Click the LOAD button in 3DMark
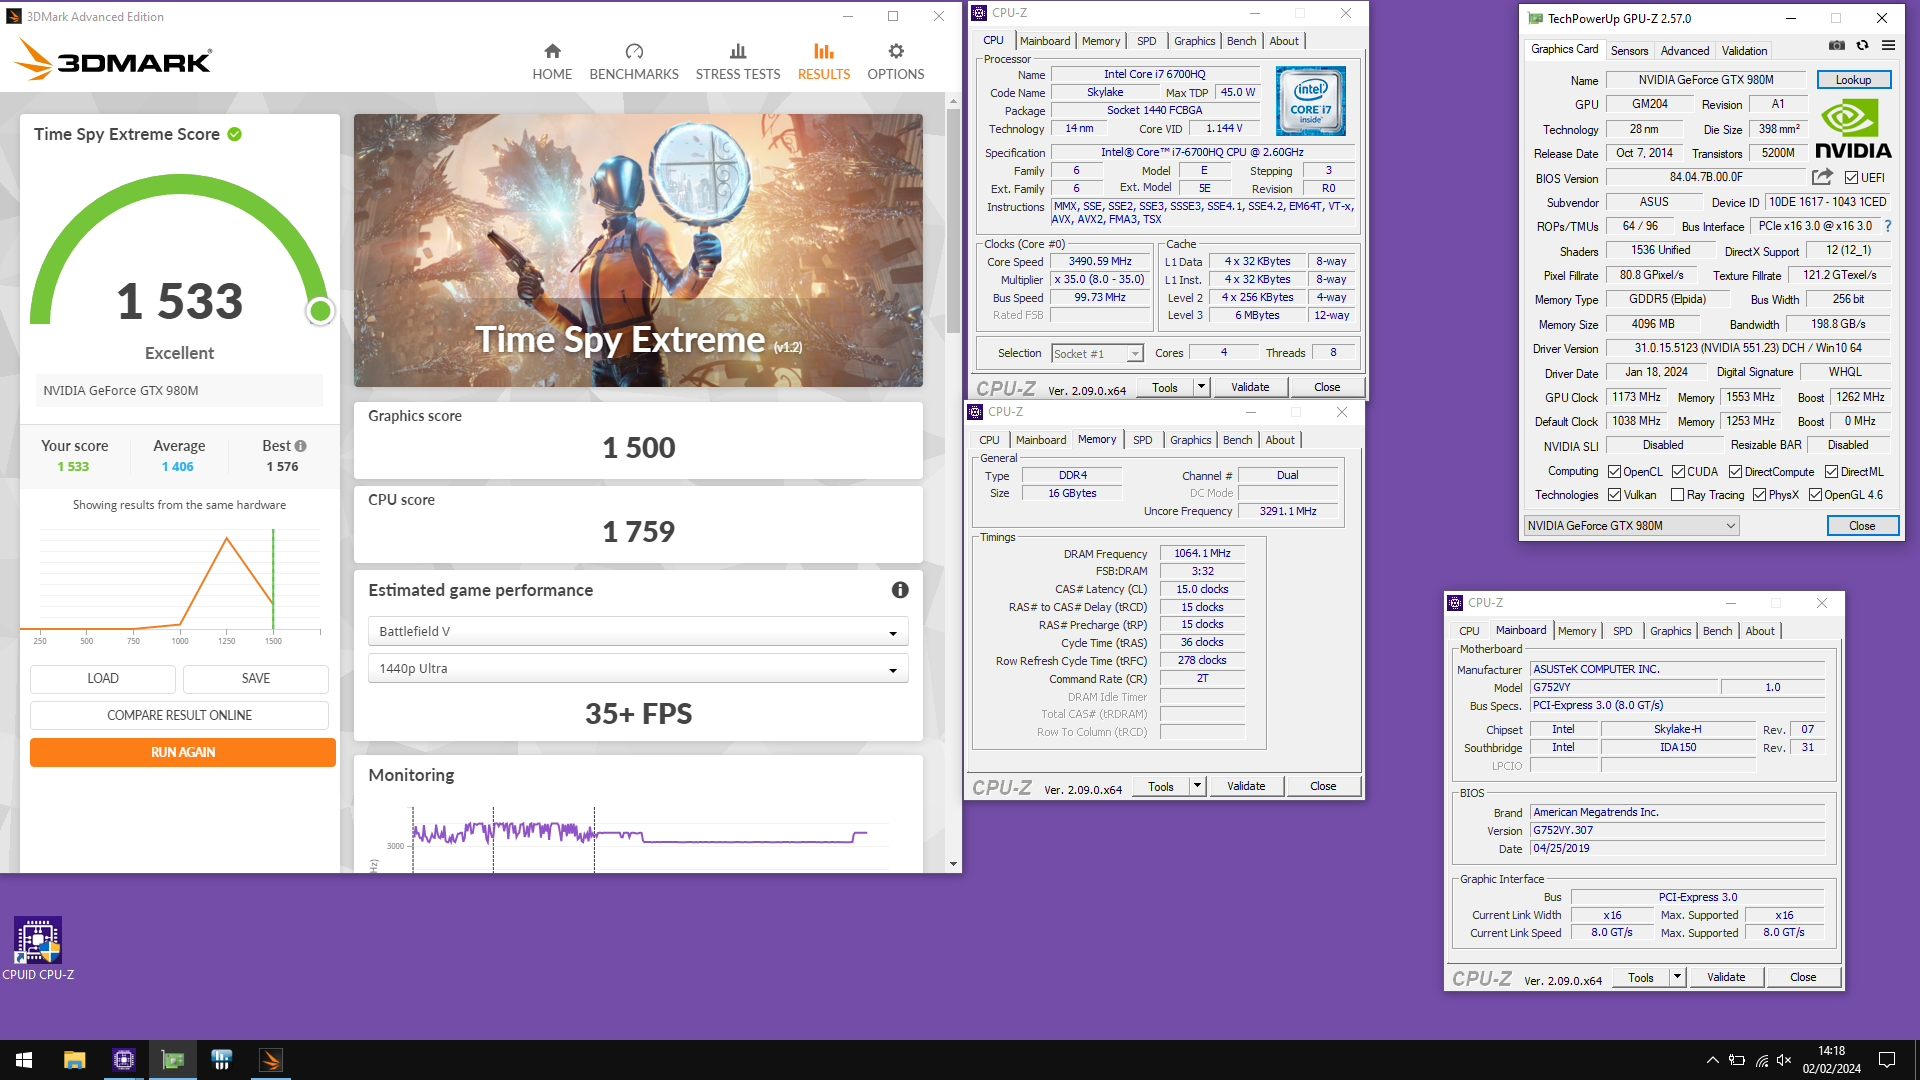The width and height of the screenshot is (1920, 1080). 103,678
